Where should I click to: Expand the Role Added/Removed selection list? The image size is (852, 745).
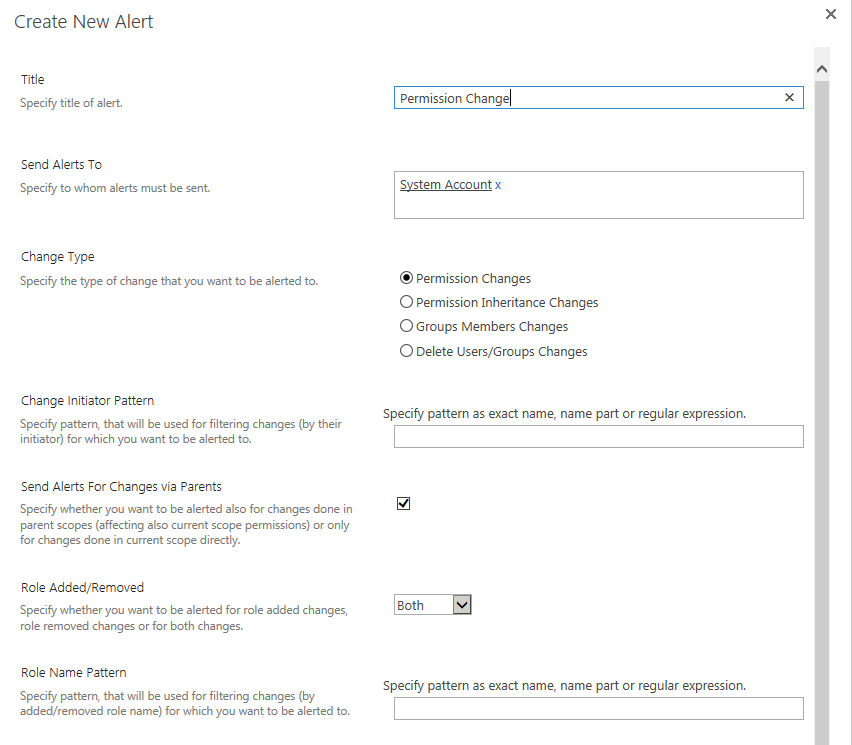click(462, 604)
